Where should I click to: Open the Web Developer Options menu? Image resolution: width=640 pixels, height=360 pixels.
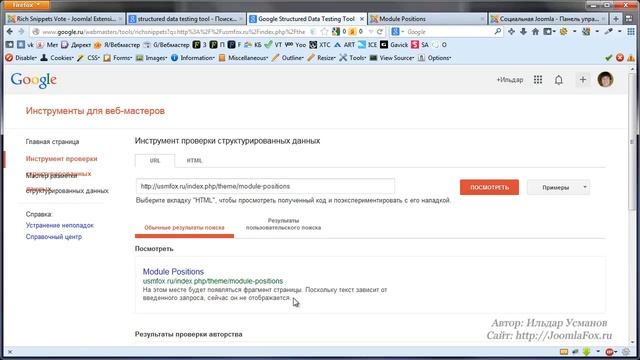coord(434,58)
